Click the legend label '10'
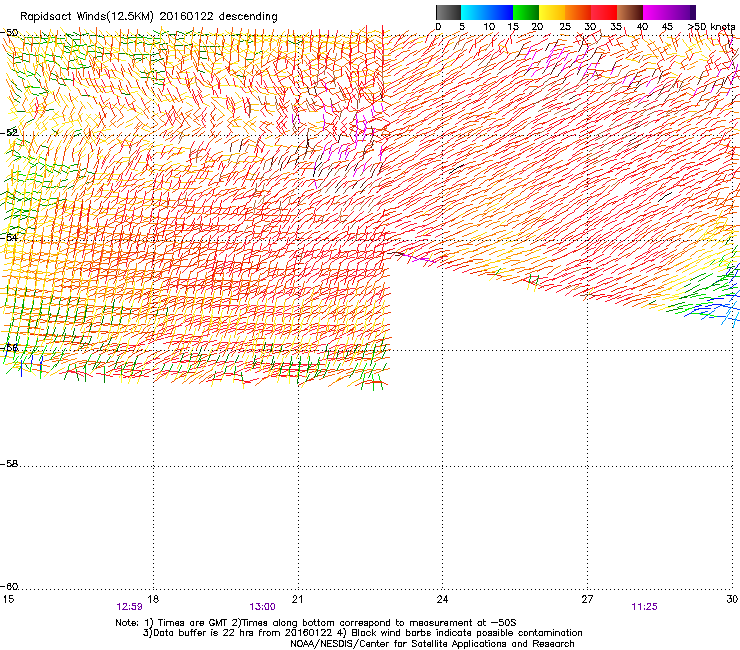This screenshot has width=740, height=650. (x=489, y=27)
